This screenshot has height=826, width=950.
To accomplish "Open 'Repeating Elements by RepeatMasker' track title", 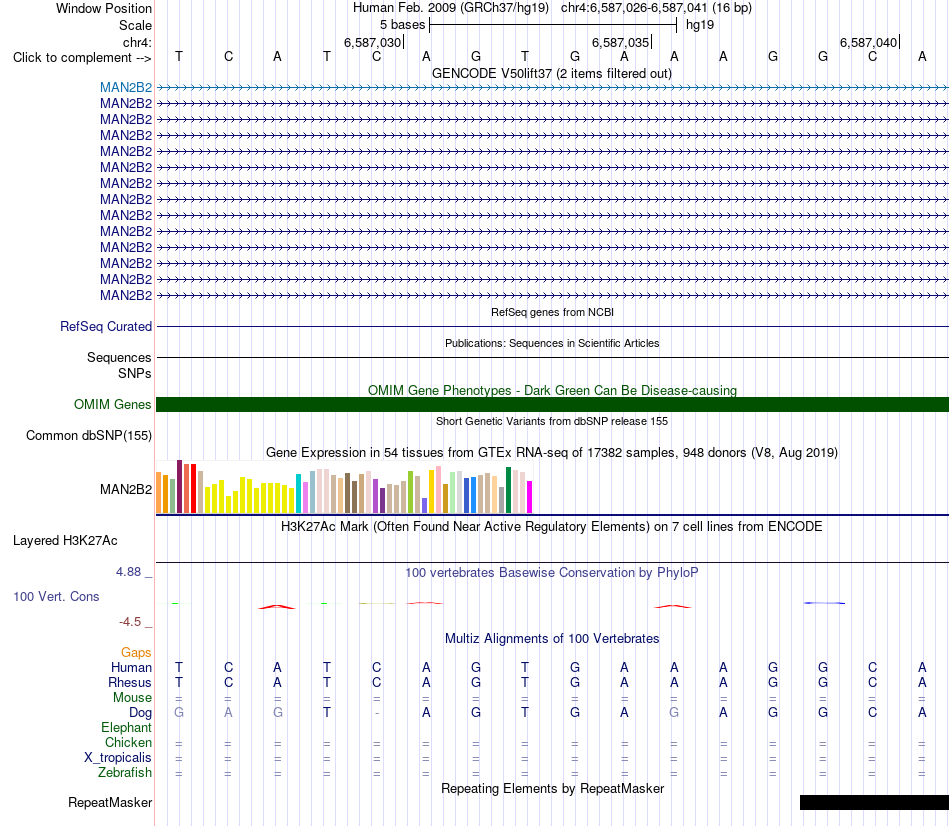I will click(x=552, y=788).
